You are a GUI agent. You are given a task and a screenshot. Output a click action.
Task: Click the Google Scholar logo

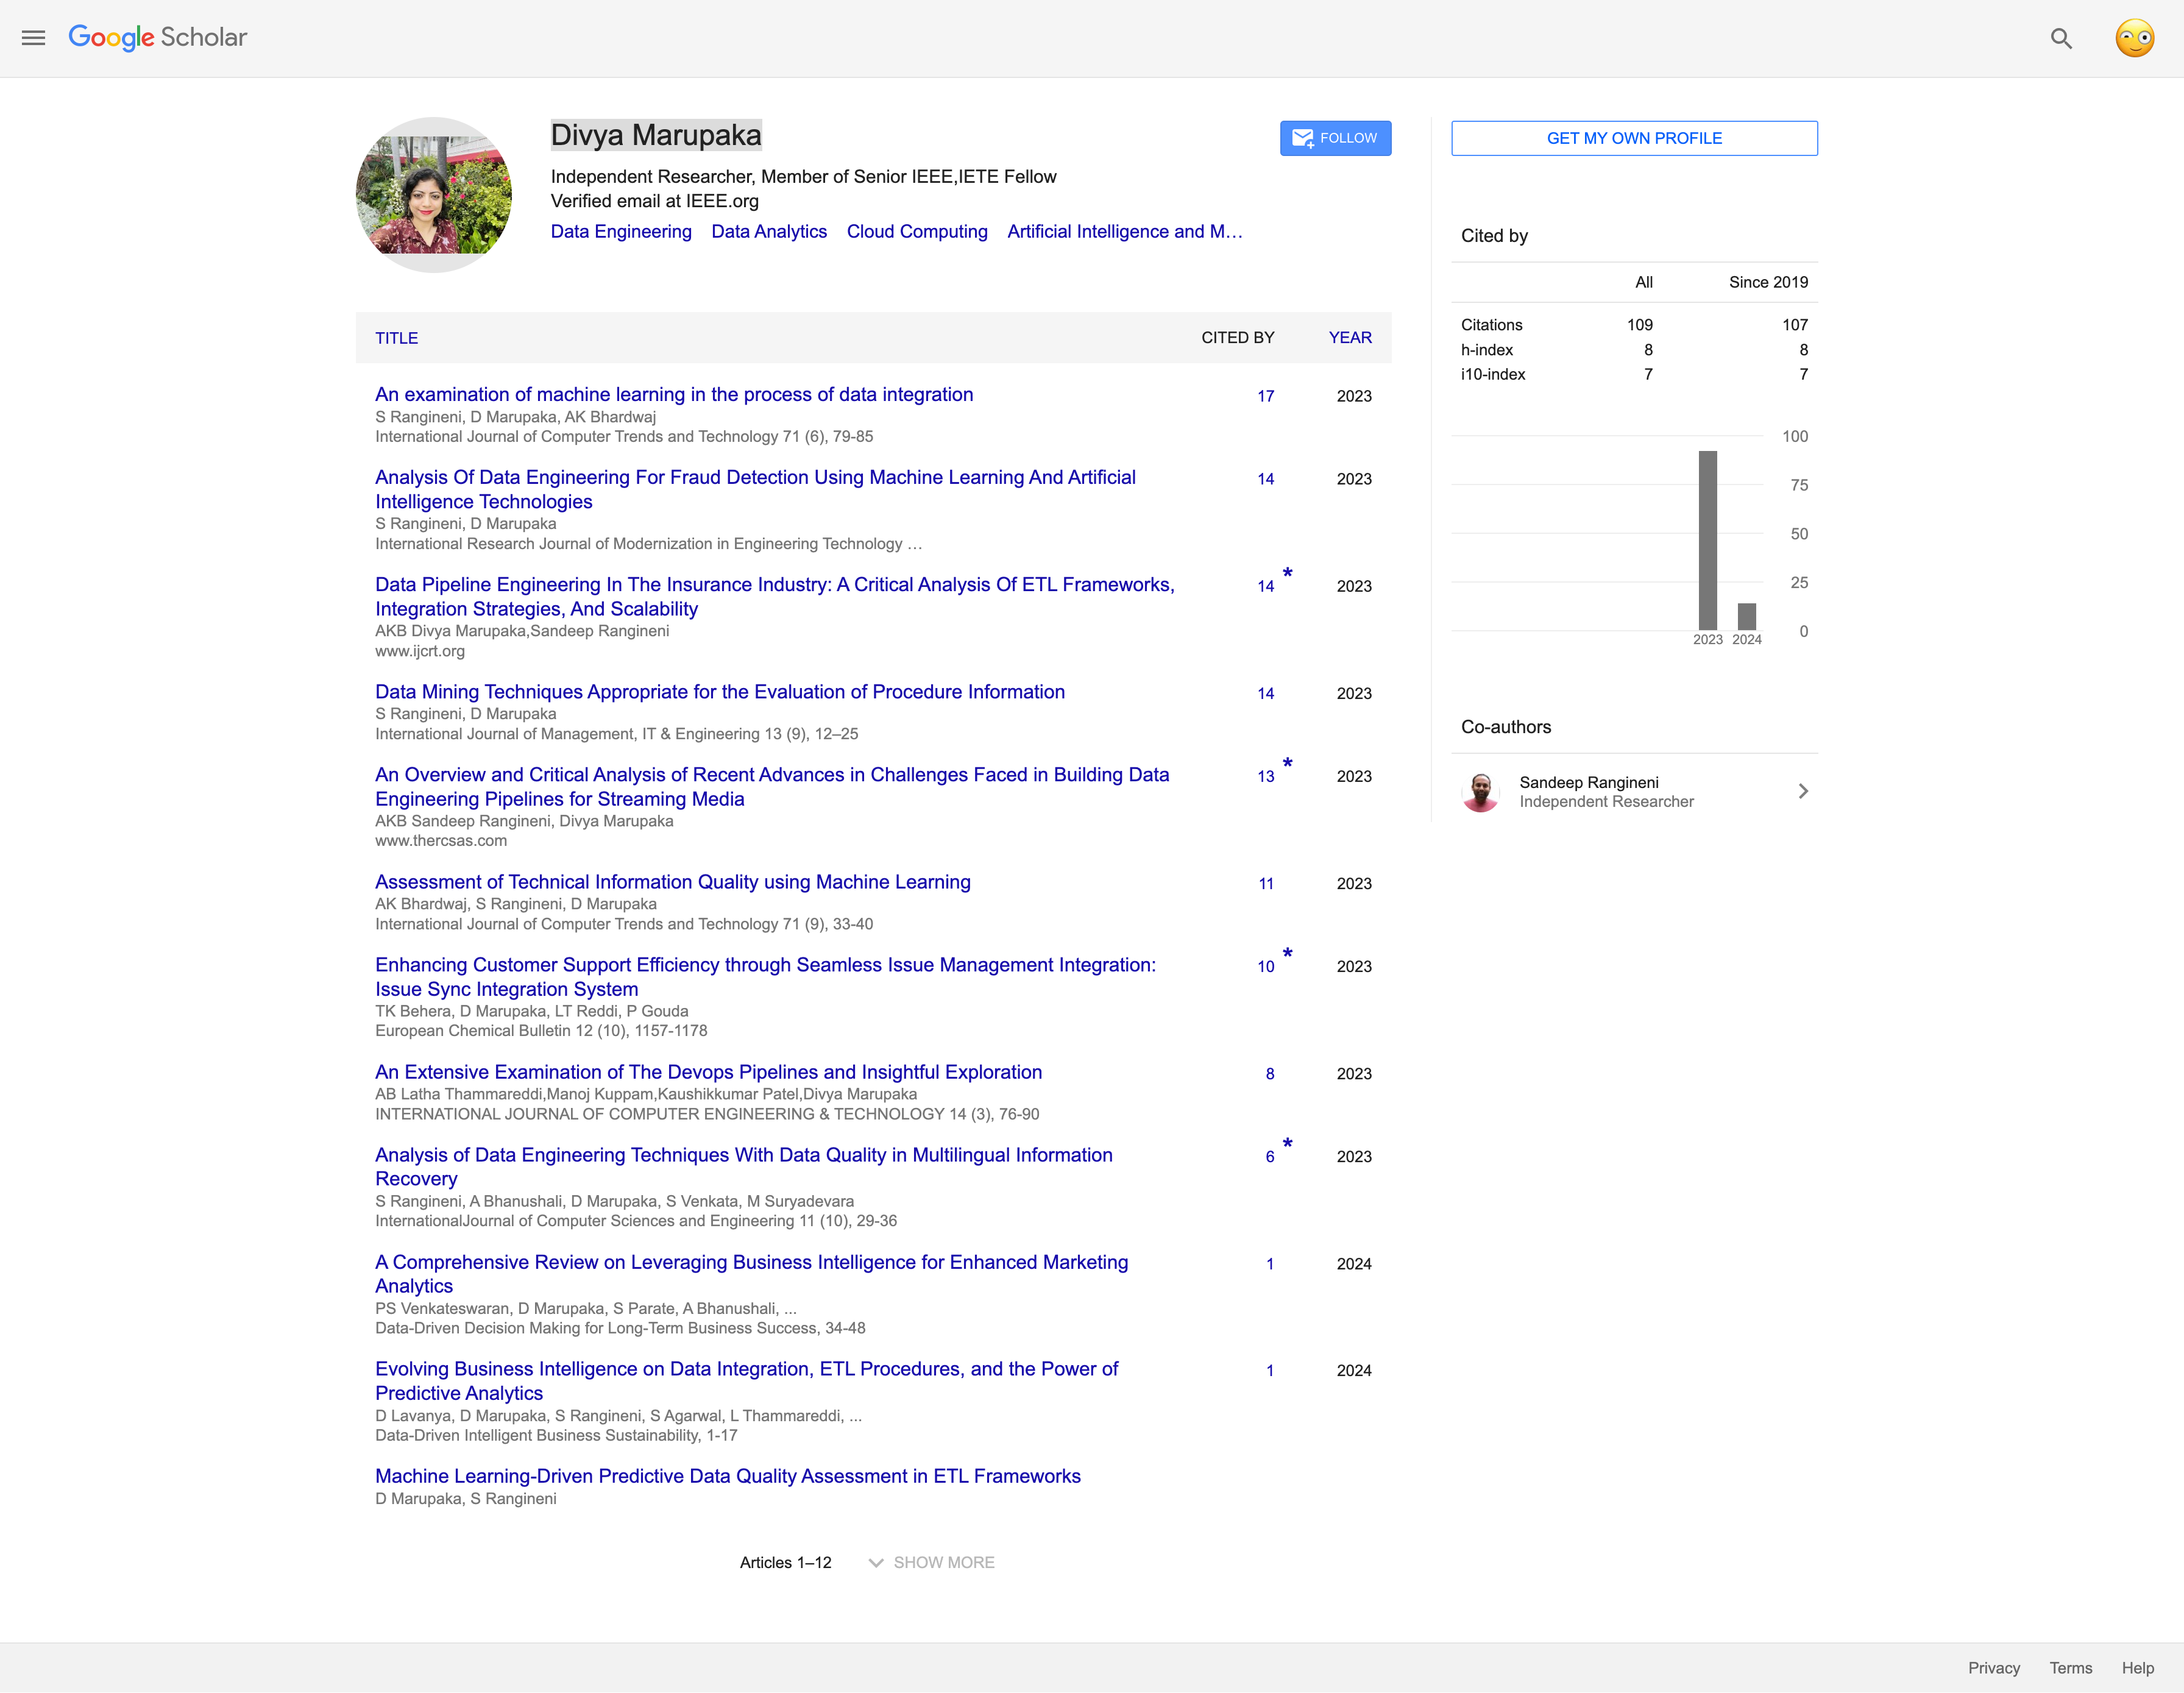click(157, 38)
